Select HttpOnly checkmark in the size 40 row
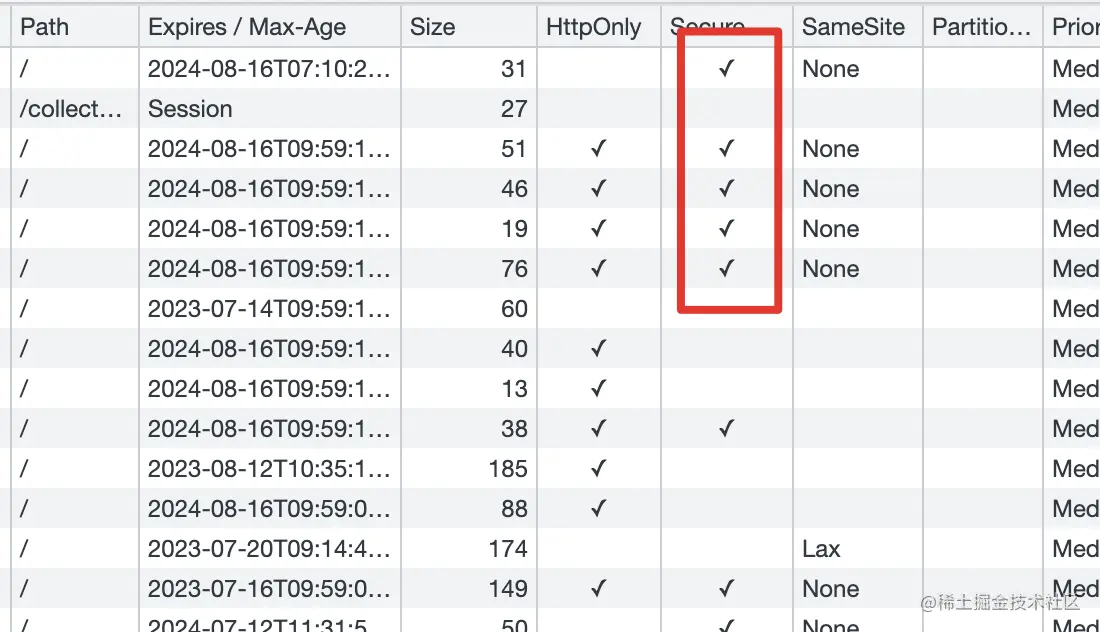This screenshot has width=1100, height=632. [598, 349]
